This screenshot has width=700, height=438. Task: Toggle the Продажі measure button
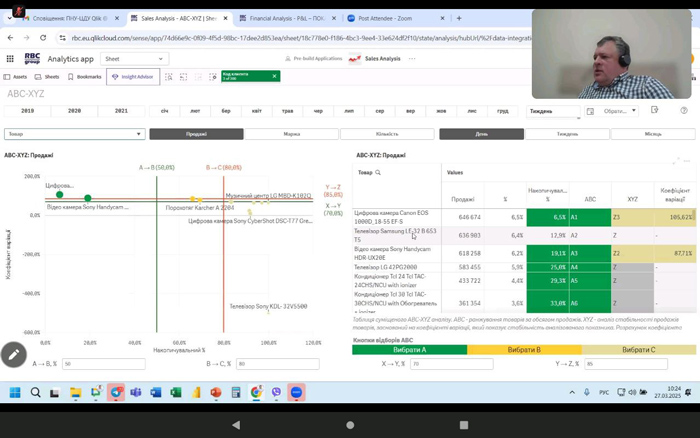pyautogui.click(x=196, y=133)
